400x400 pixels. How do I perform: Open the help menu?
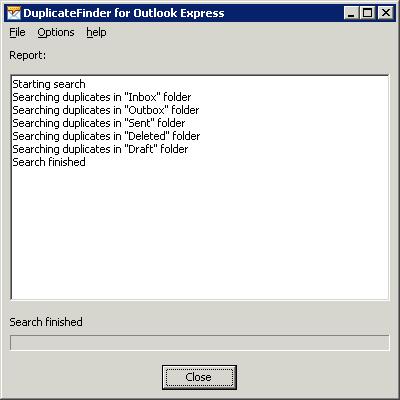click(x=96, y=32)
